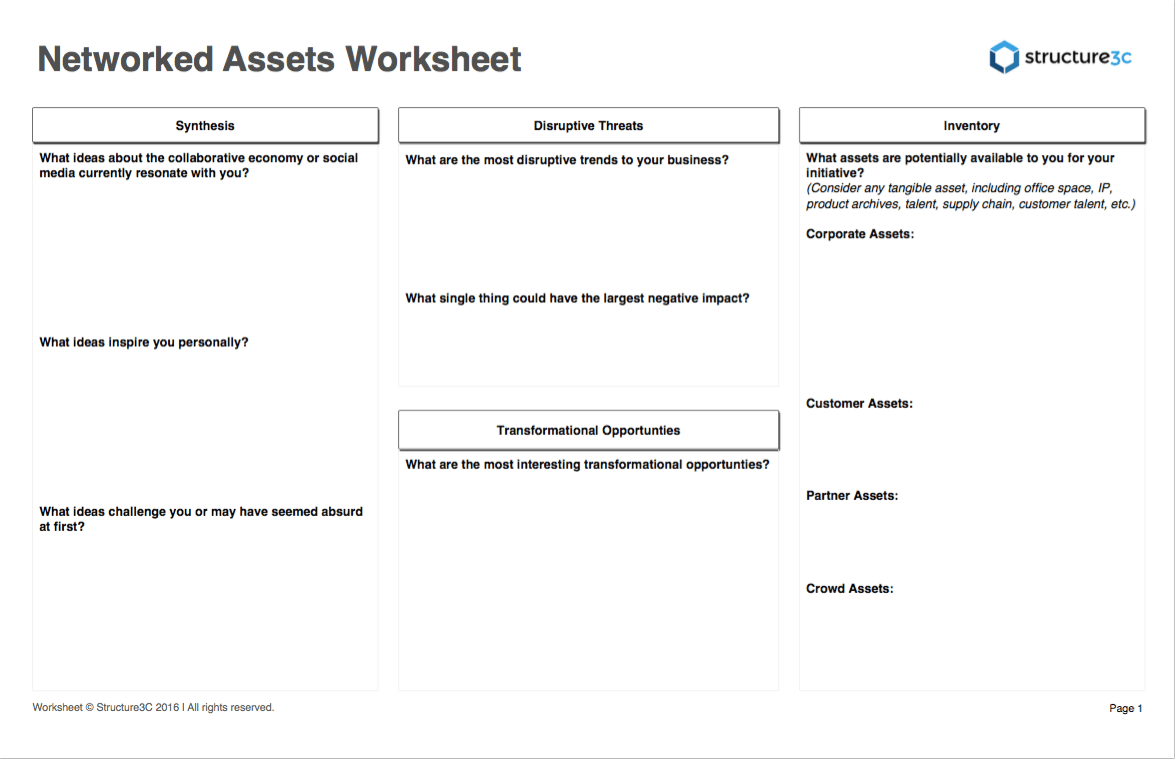Viewport: 1175px width, 759px height.
Task: Click the Networked Assets Worksheet title
Action: (x=279, y=59)
